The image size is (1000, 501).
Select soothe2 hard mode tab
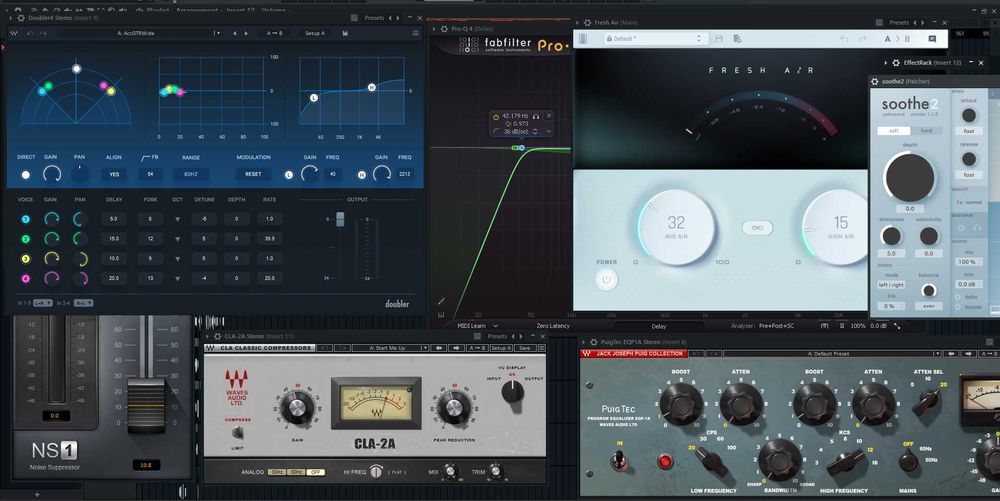pos(926,131)
